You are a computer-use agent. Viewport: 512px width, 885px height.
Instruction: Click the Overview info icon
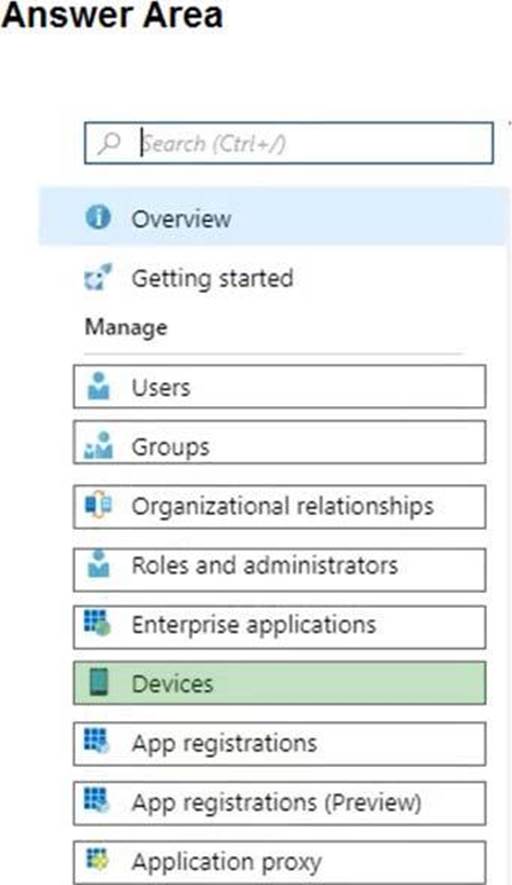98,217
